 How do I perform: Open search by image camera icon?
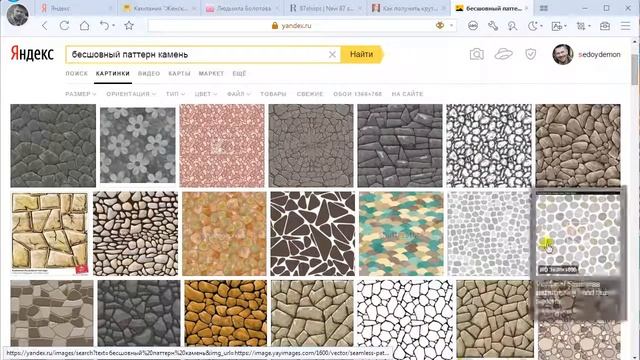coord(476,54)
